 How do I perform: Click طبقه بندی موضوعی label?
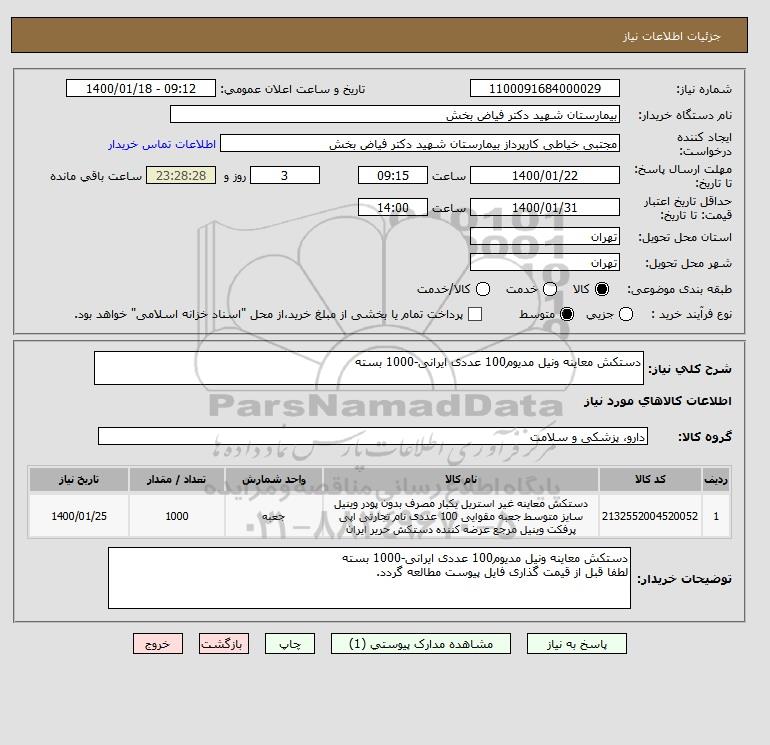[680, 289]
